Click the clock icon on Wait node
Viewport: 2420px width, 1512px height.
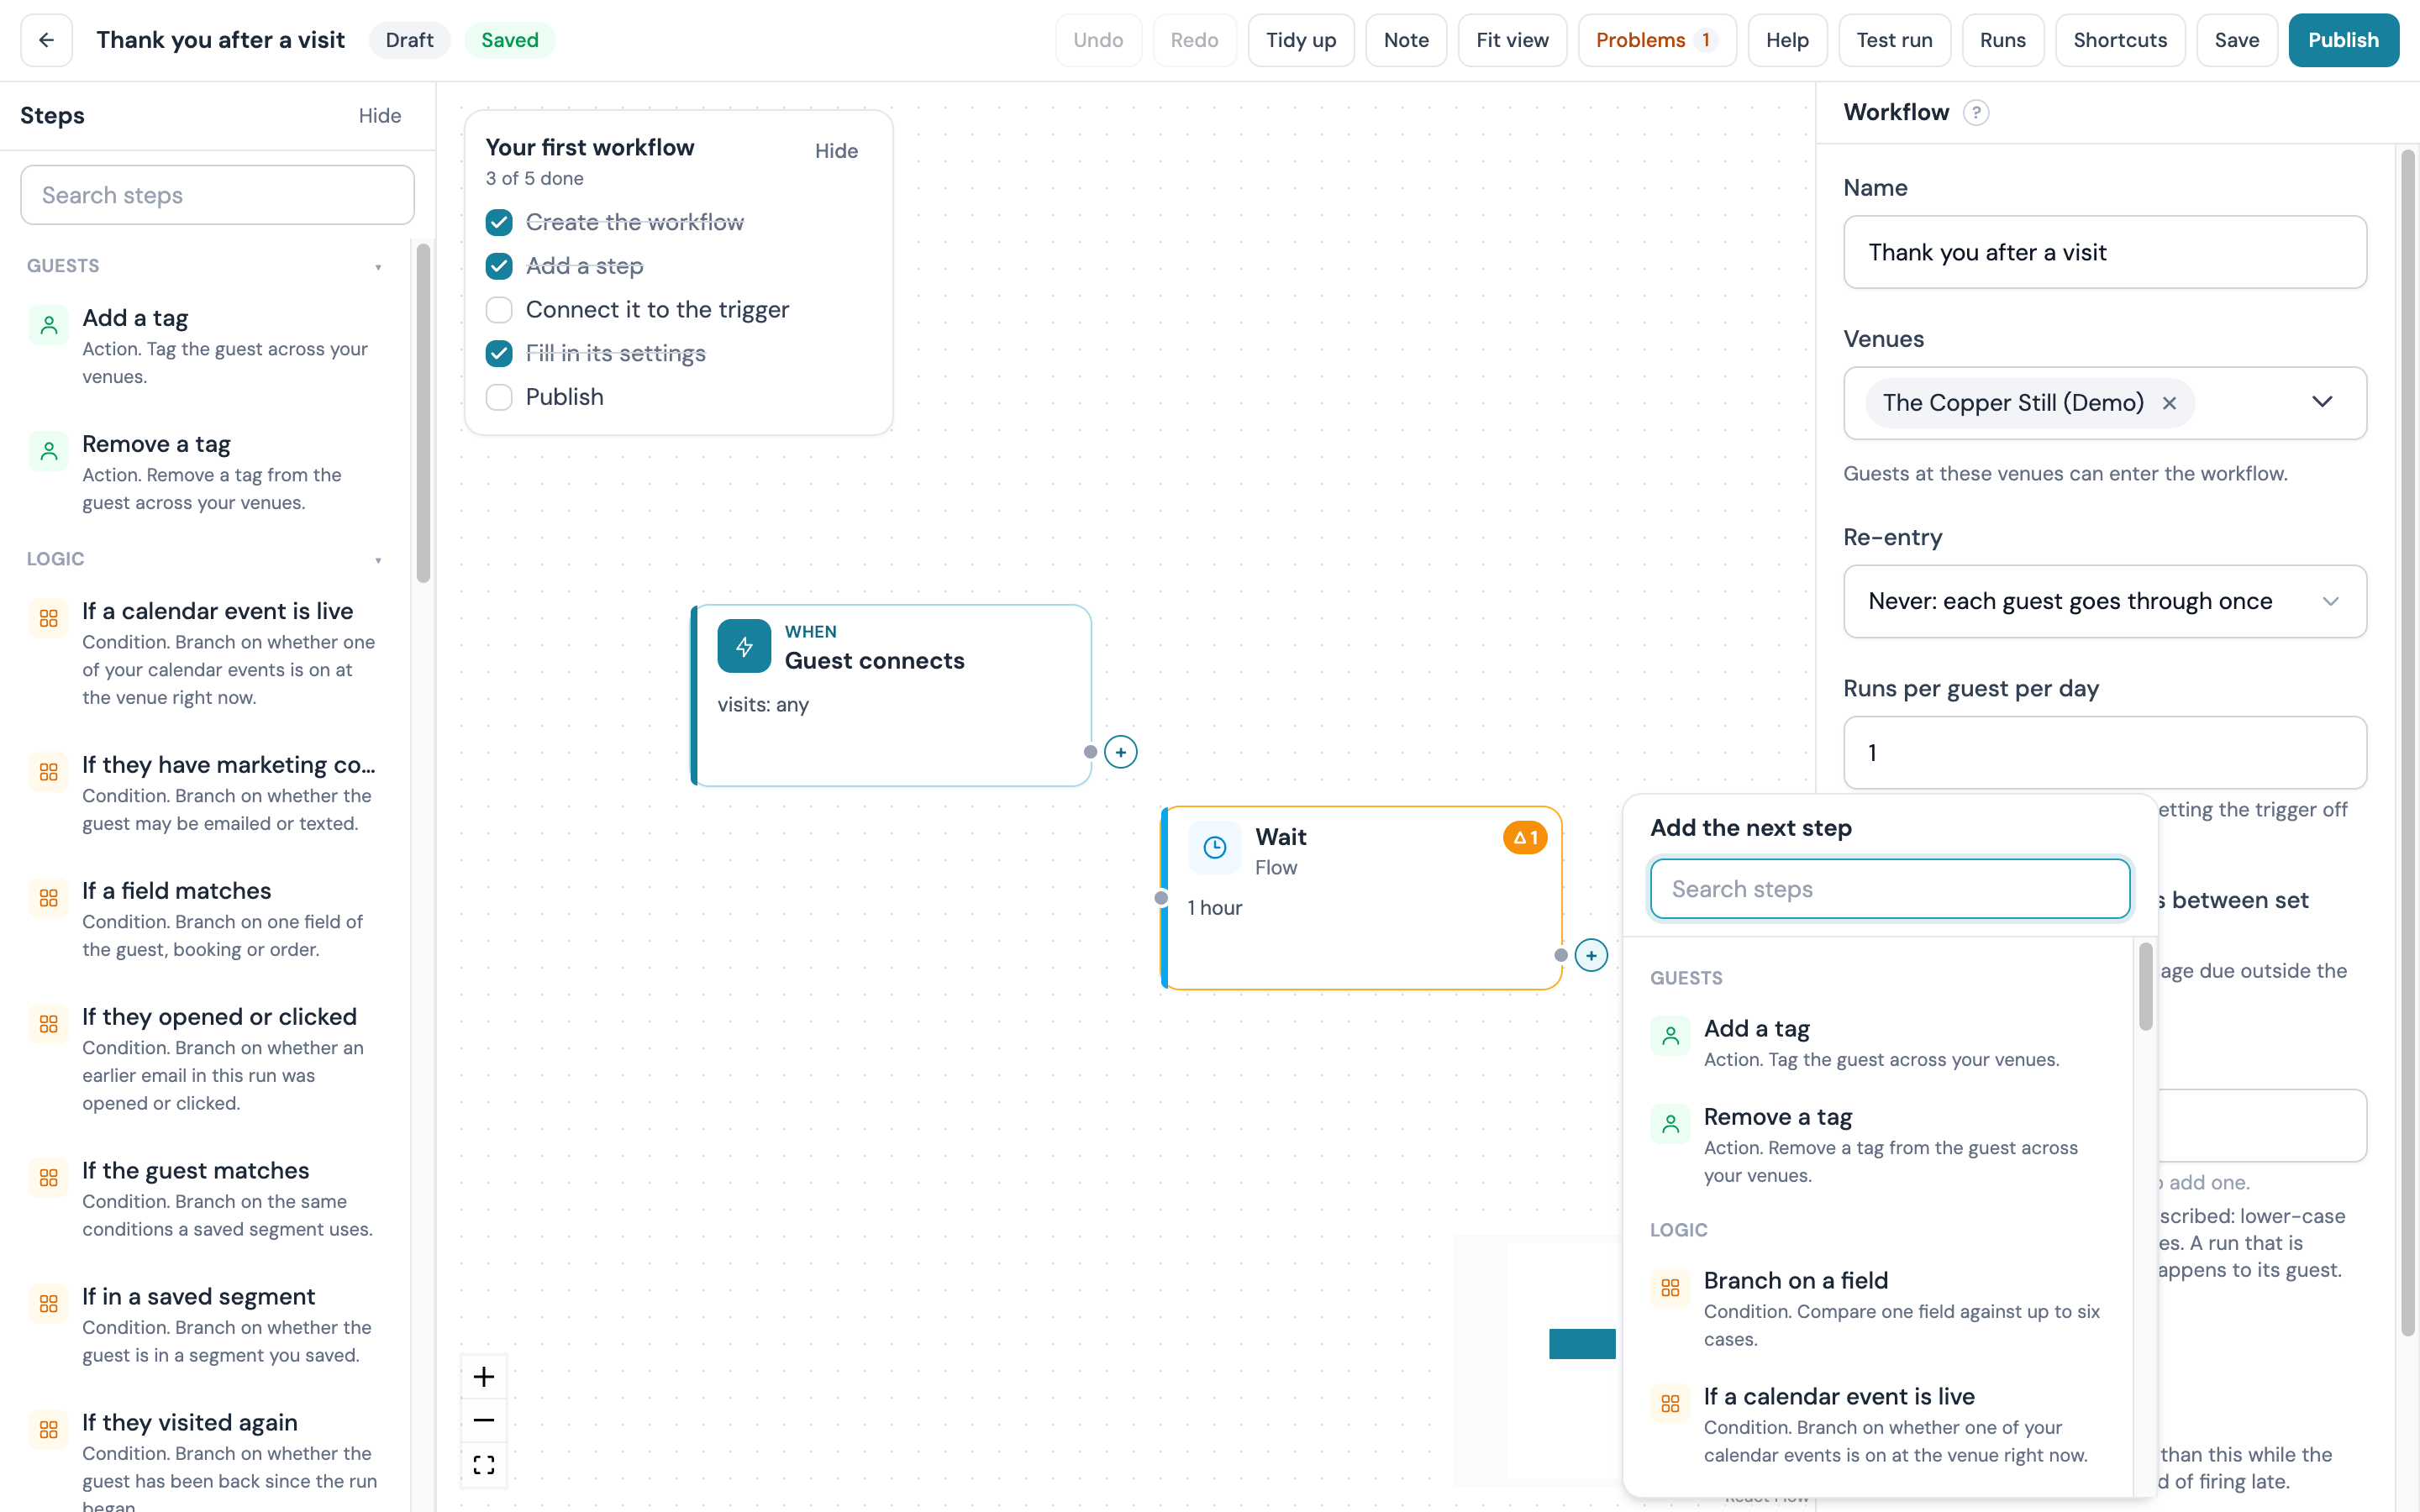point(1214,848)
